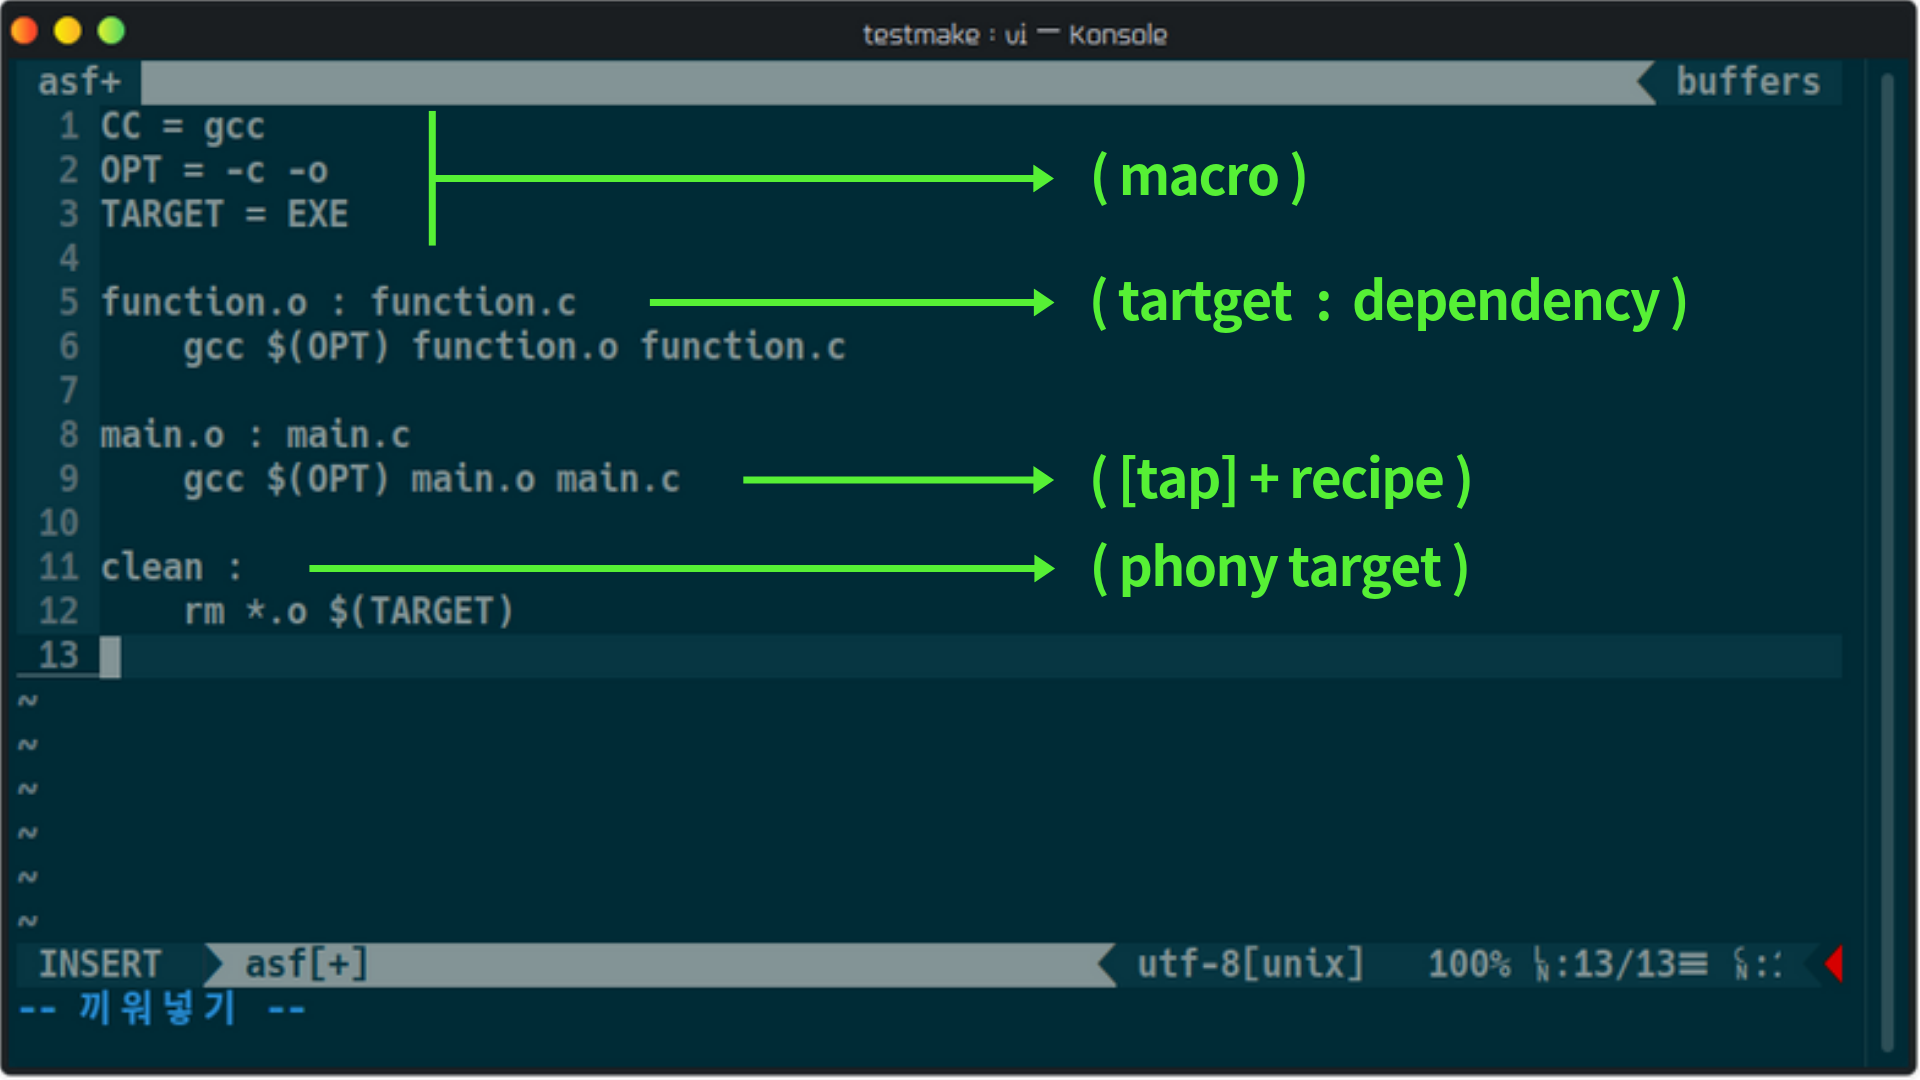Click line number 7 in gutter
Viewport: 1920px width, 1080px height.
(68, 391)
